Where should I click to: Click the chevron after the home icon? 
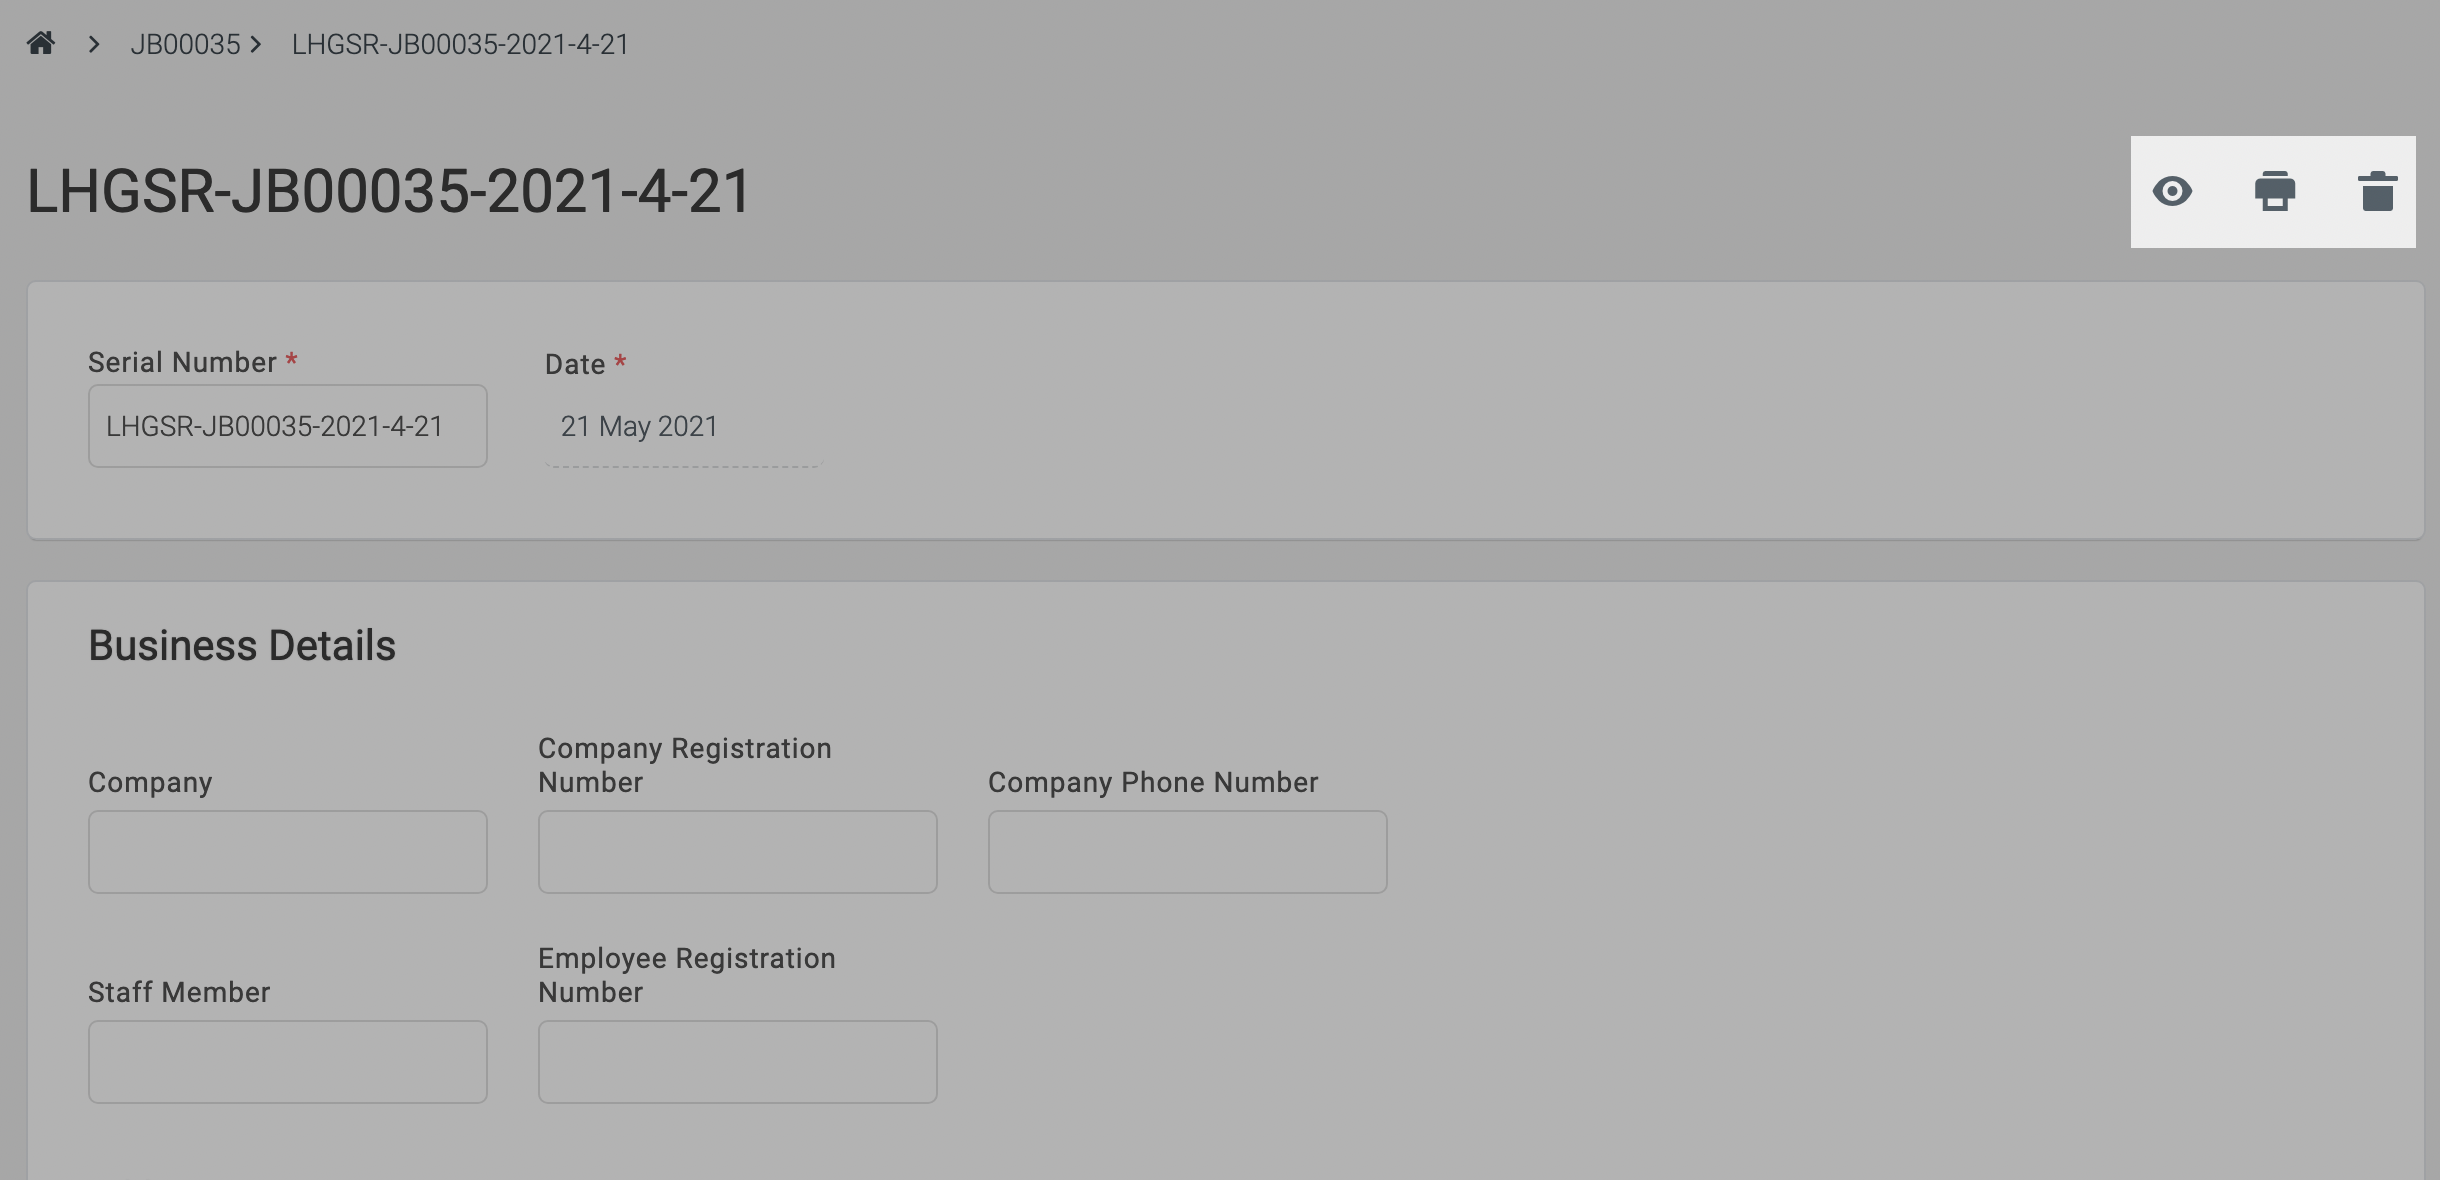94,44
